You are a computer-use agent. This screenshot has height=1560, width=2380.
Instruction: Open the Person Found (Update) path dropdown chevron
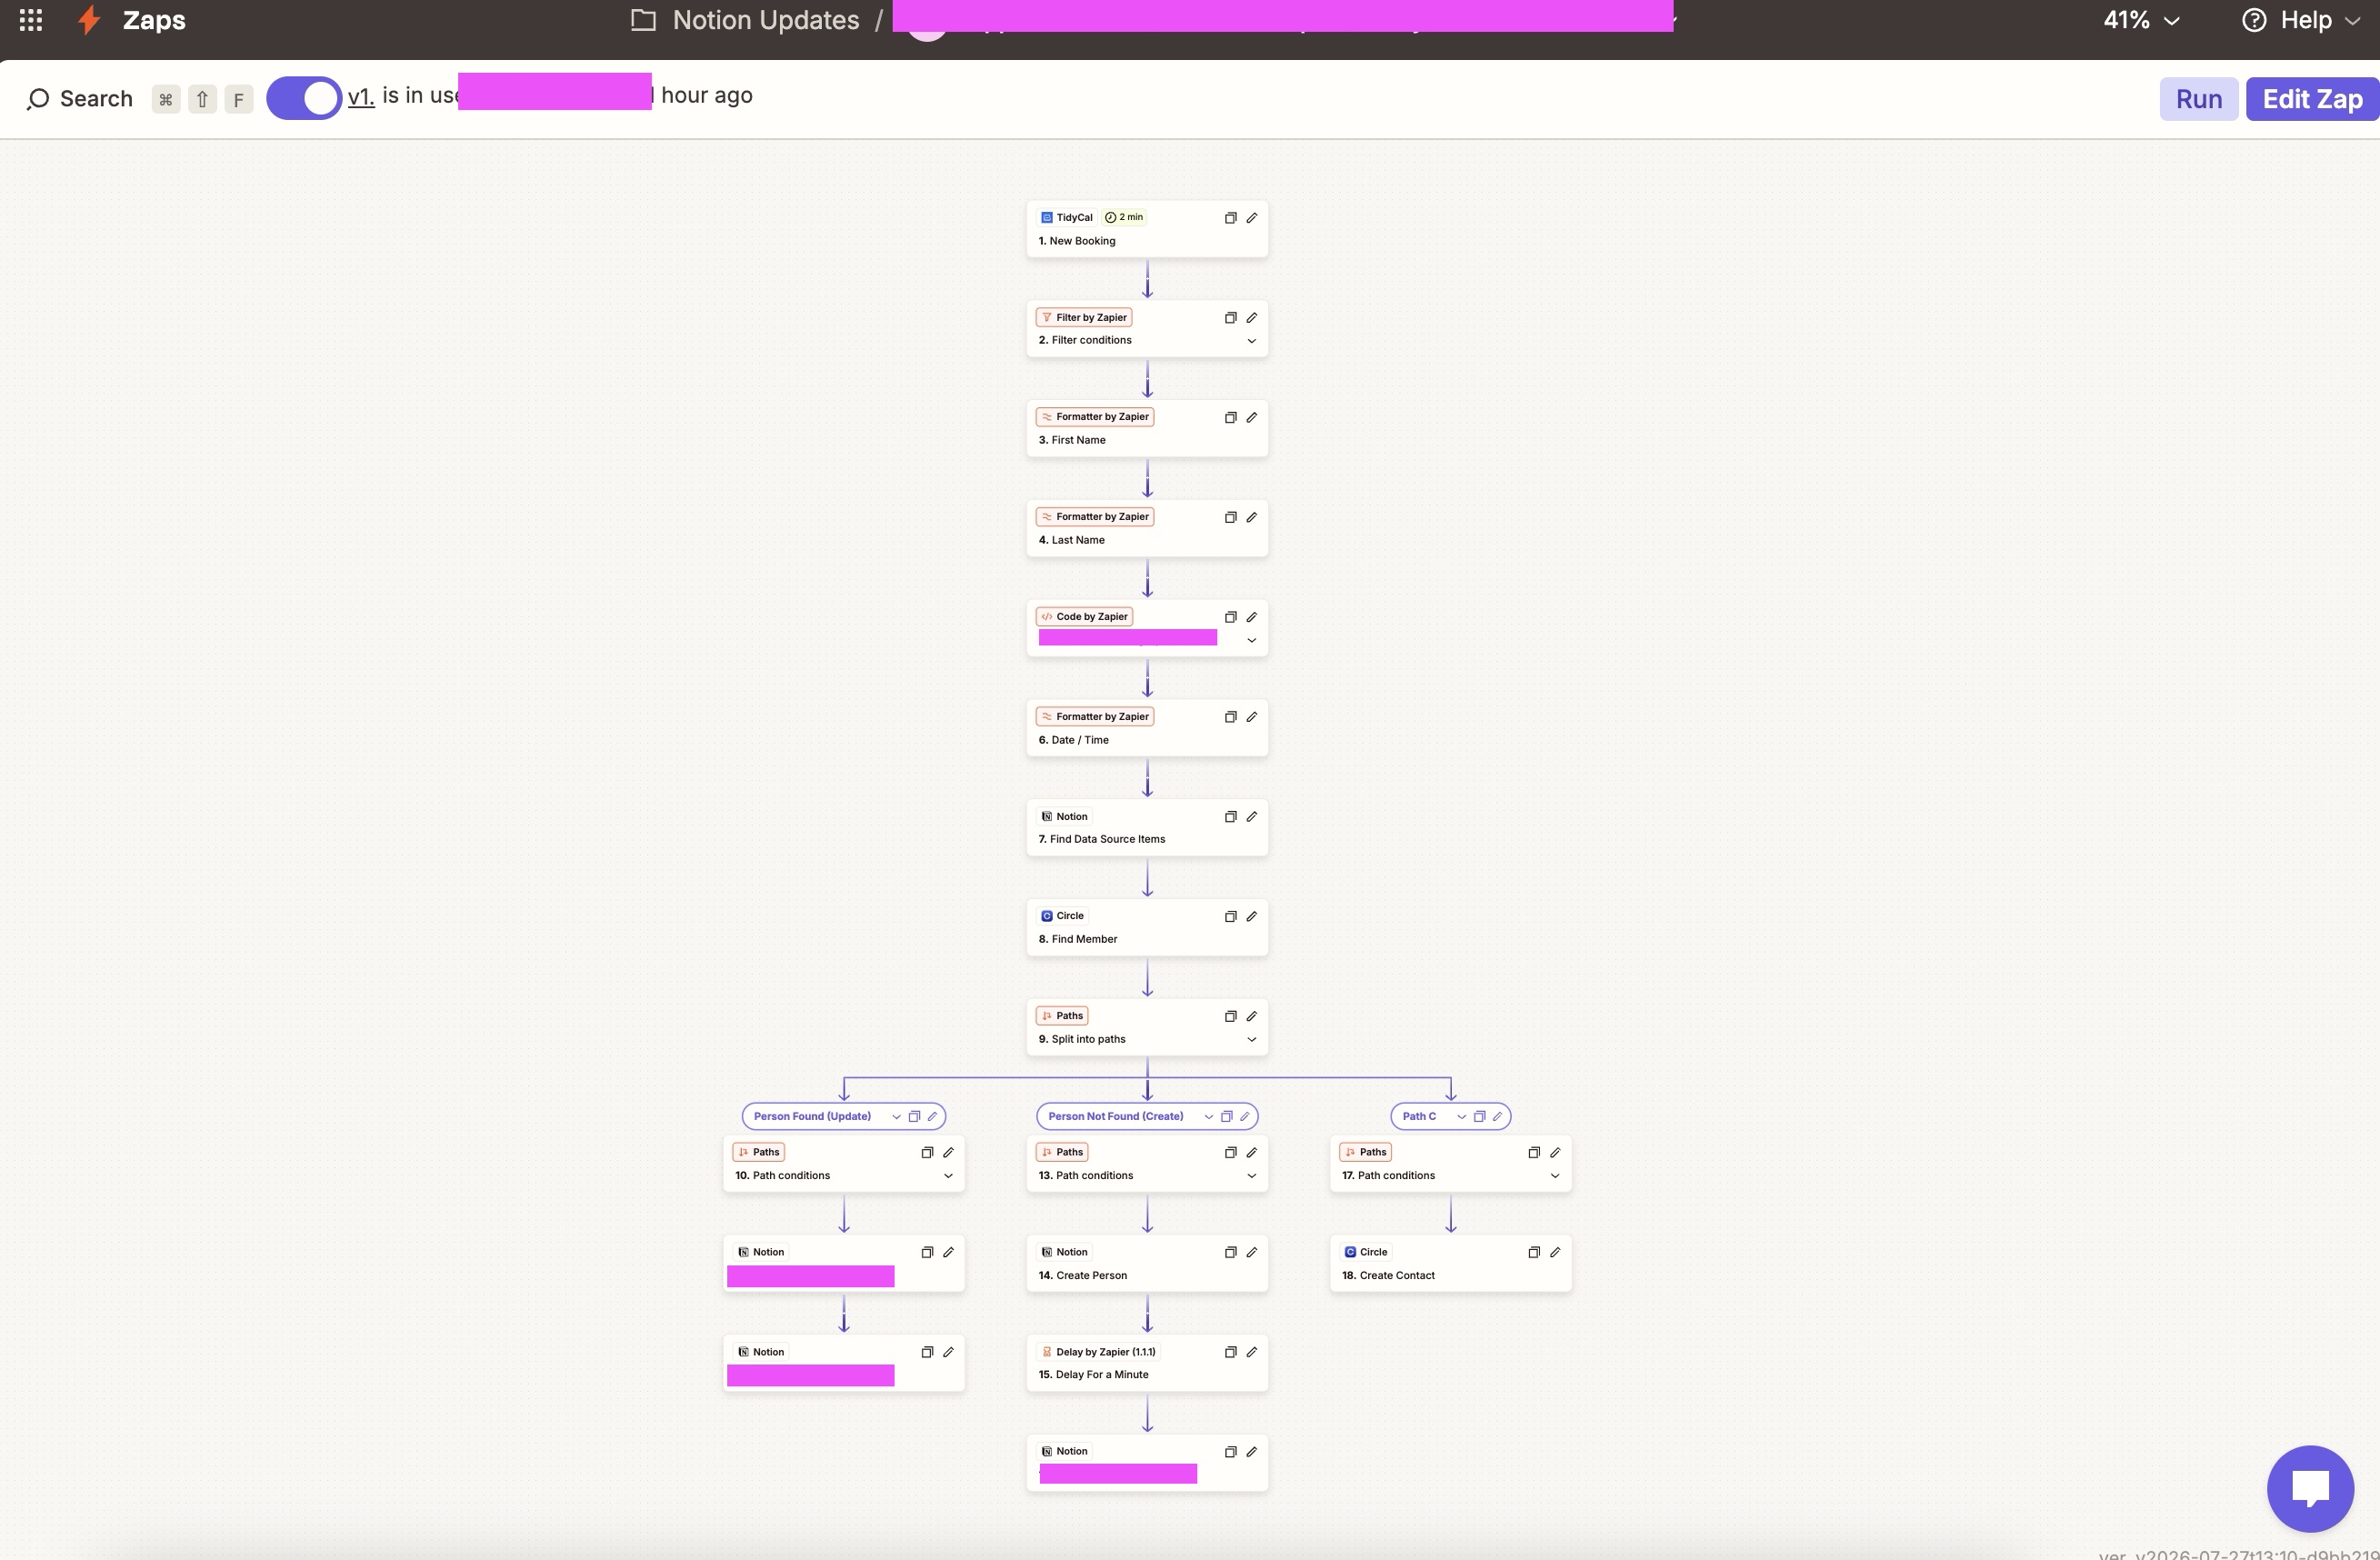point(896,1117)
